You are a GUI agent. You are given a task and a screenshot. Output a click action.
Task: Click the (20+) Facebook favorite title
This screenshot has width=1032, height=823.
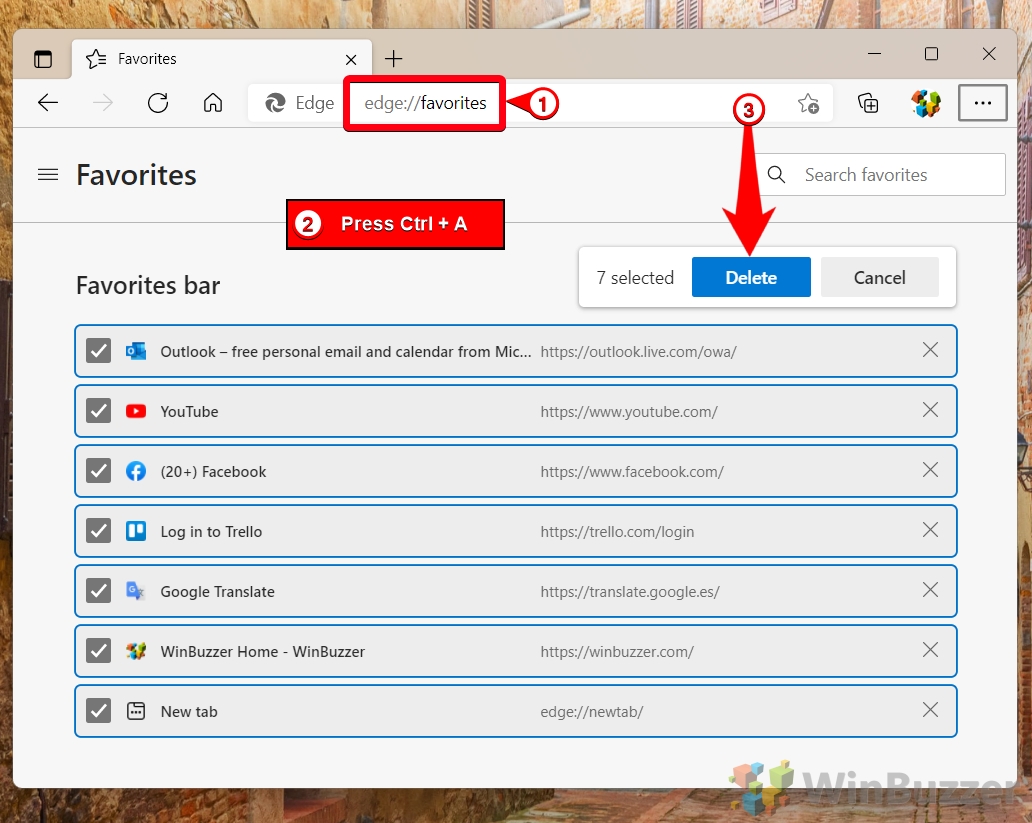(213, 471)
